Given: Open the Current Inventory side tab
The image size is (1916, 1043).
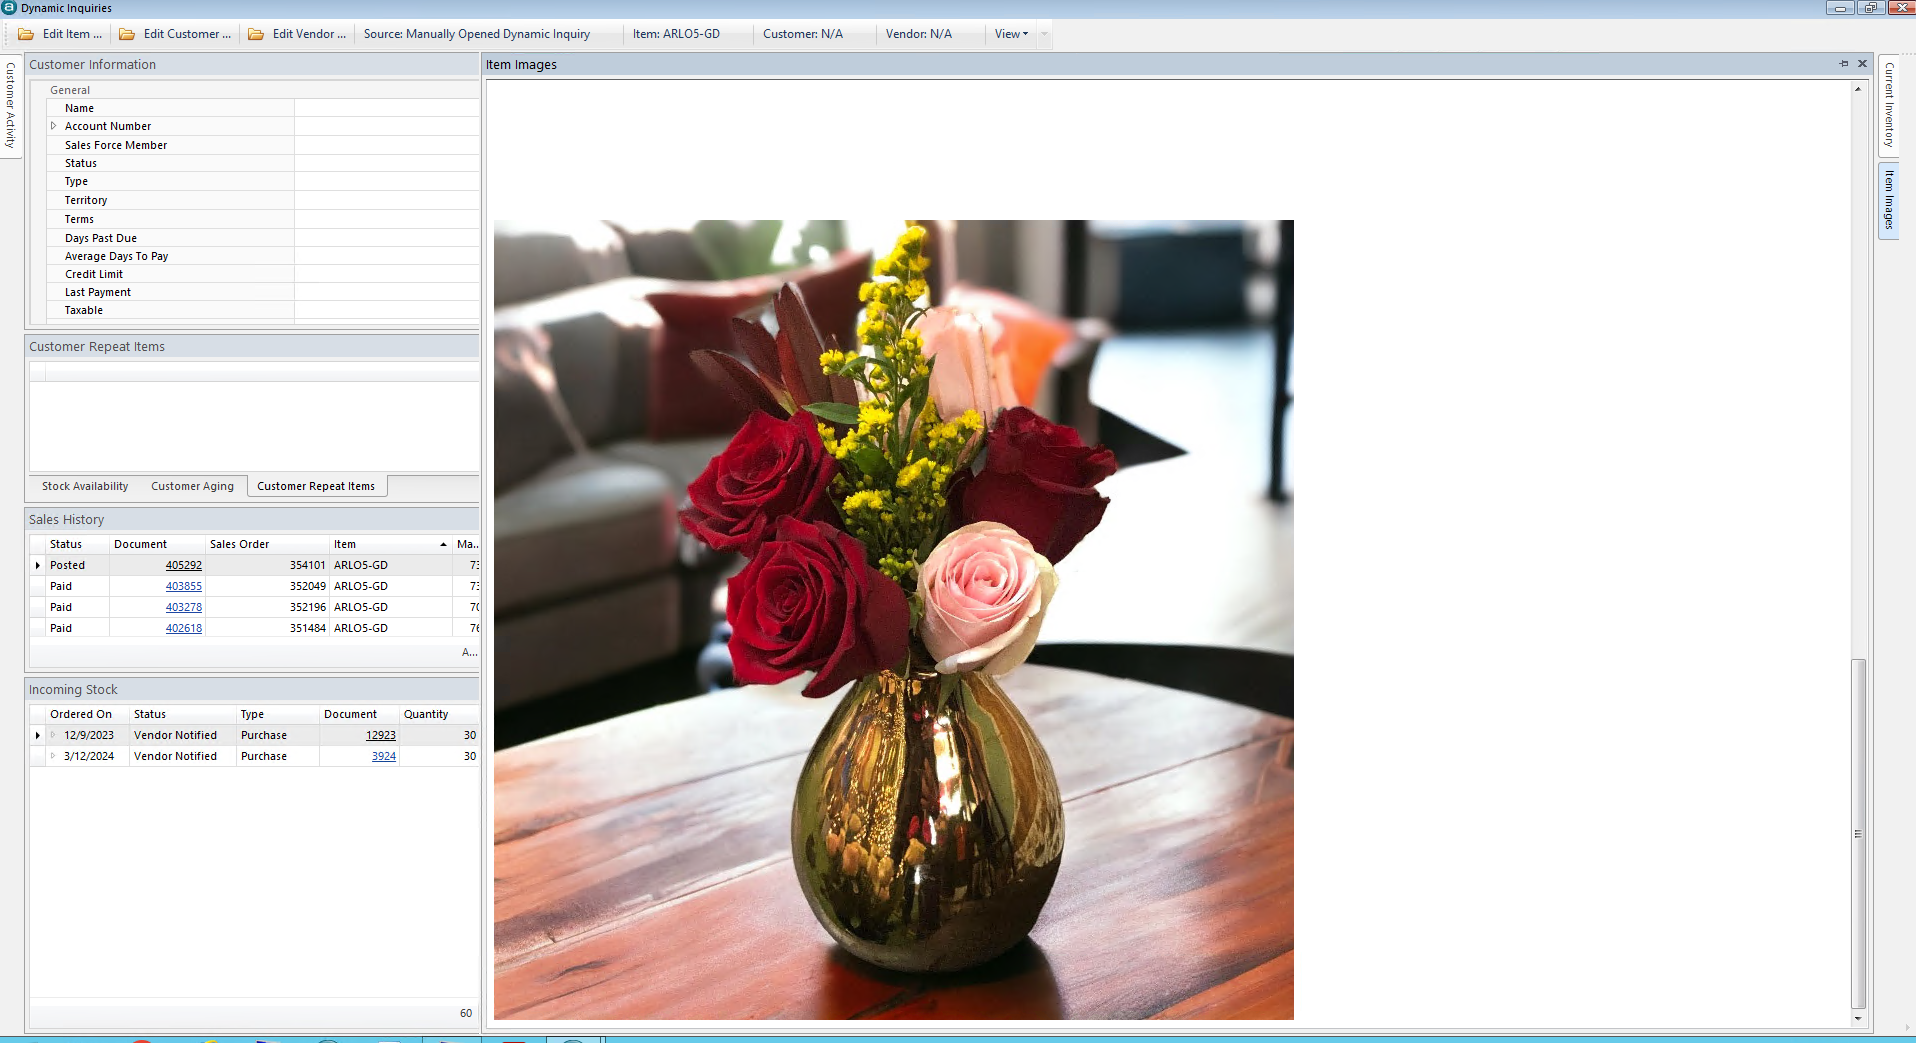Looking at the screenshot, I should 1889,105.
